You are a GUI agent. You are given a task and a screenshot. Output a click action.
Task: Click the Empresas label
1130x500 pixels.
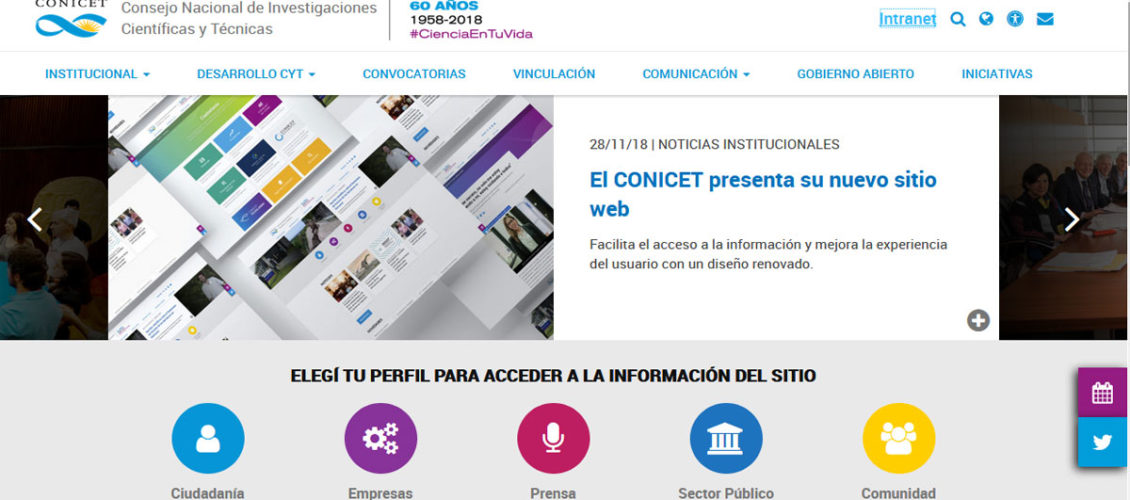pos(381,494)
